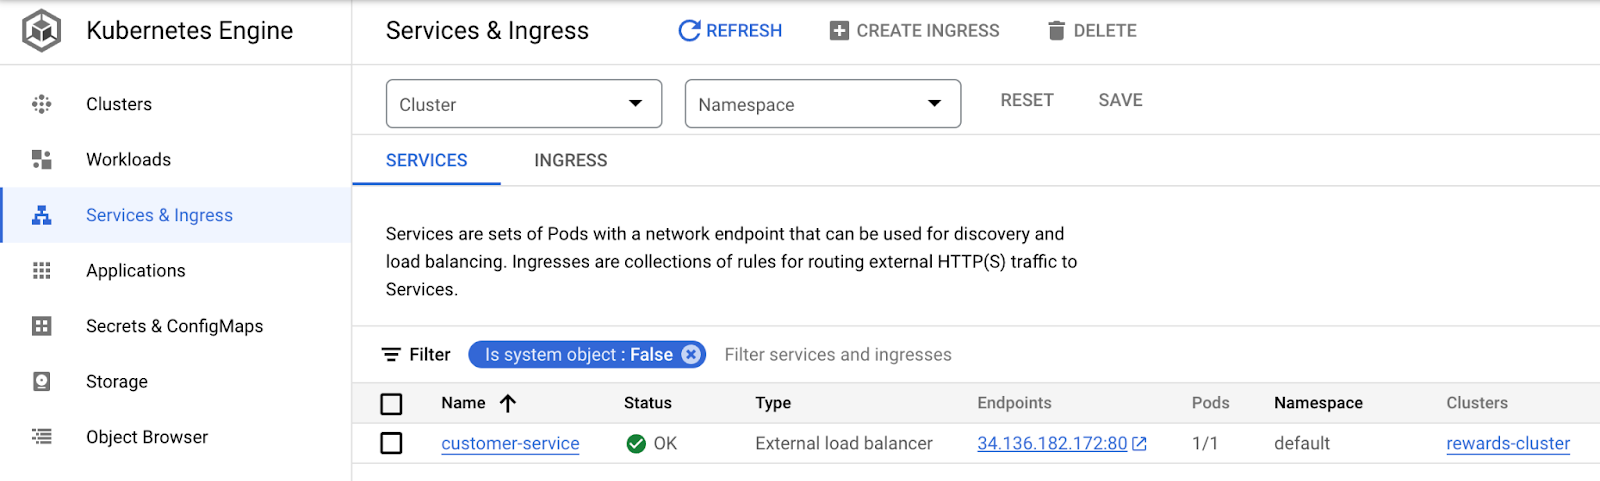This screenshot has height=481, width=1600.
Task: Open external link icon beside endpoint IP
Action: click(x=1140, y=444)
